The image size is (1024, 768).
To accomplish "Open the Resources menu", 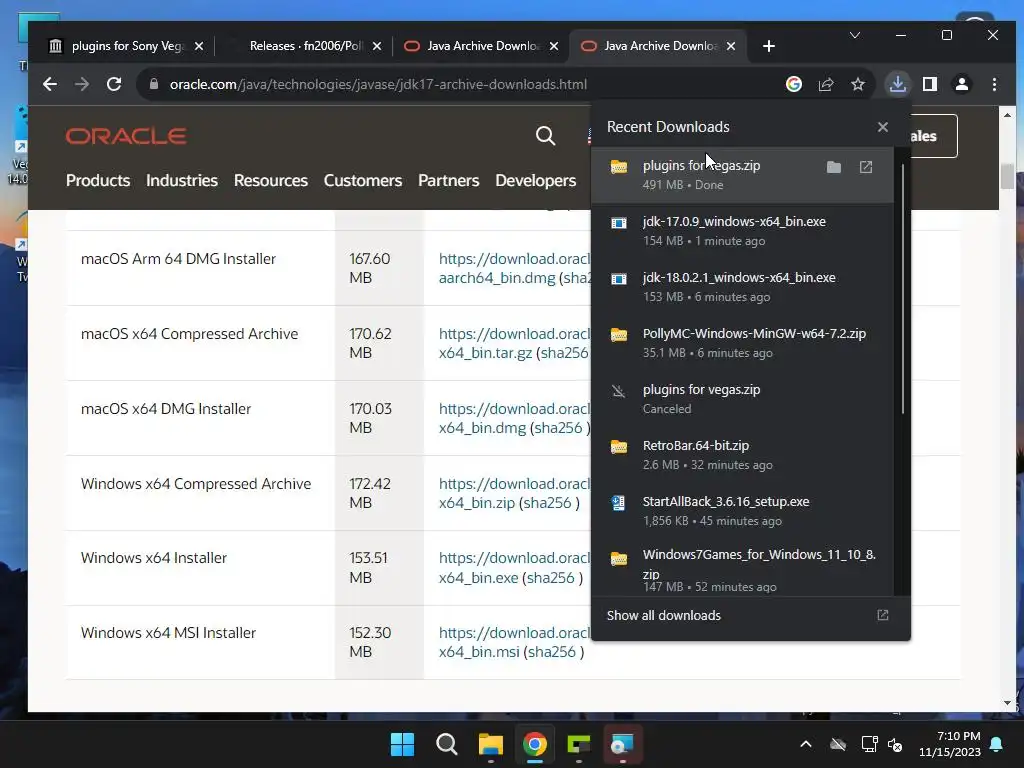I will [x=270, y=180].
